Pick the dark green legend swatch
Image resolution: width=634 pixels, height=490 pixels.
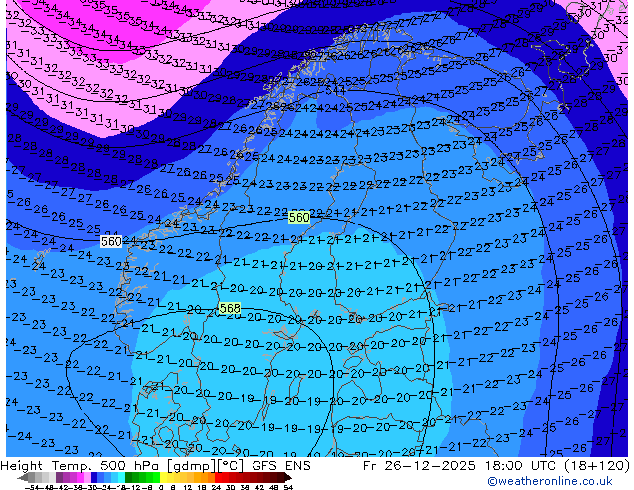coord(129,477)
